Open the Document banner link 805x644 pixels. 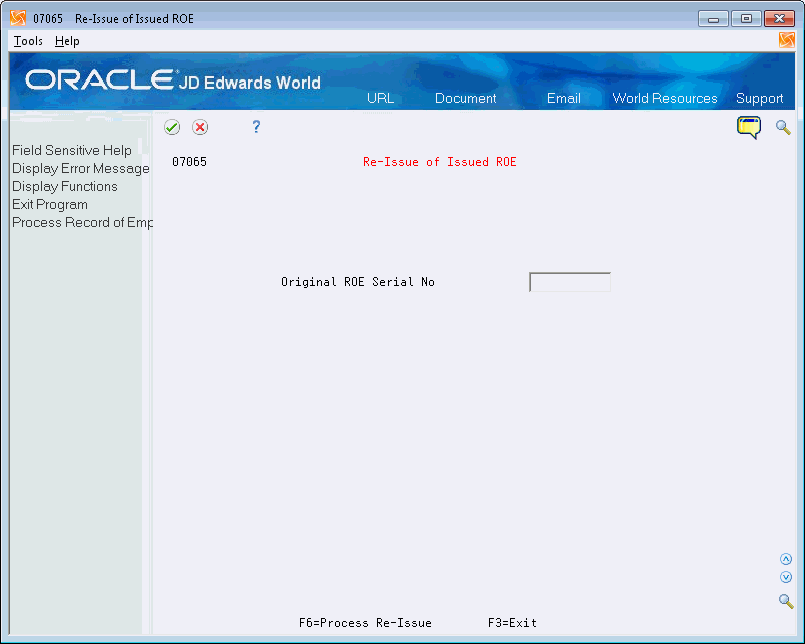point(466,98)
